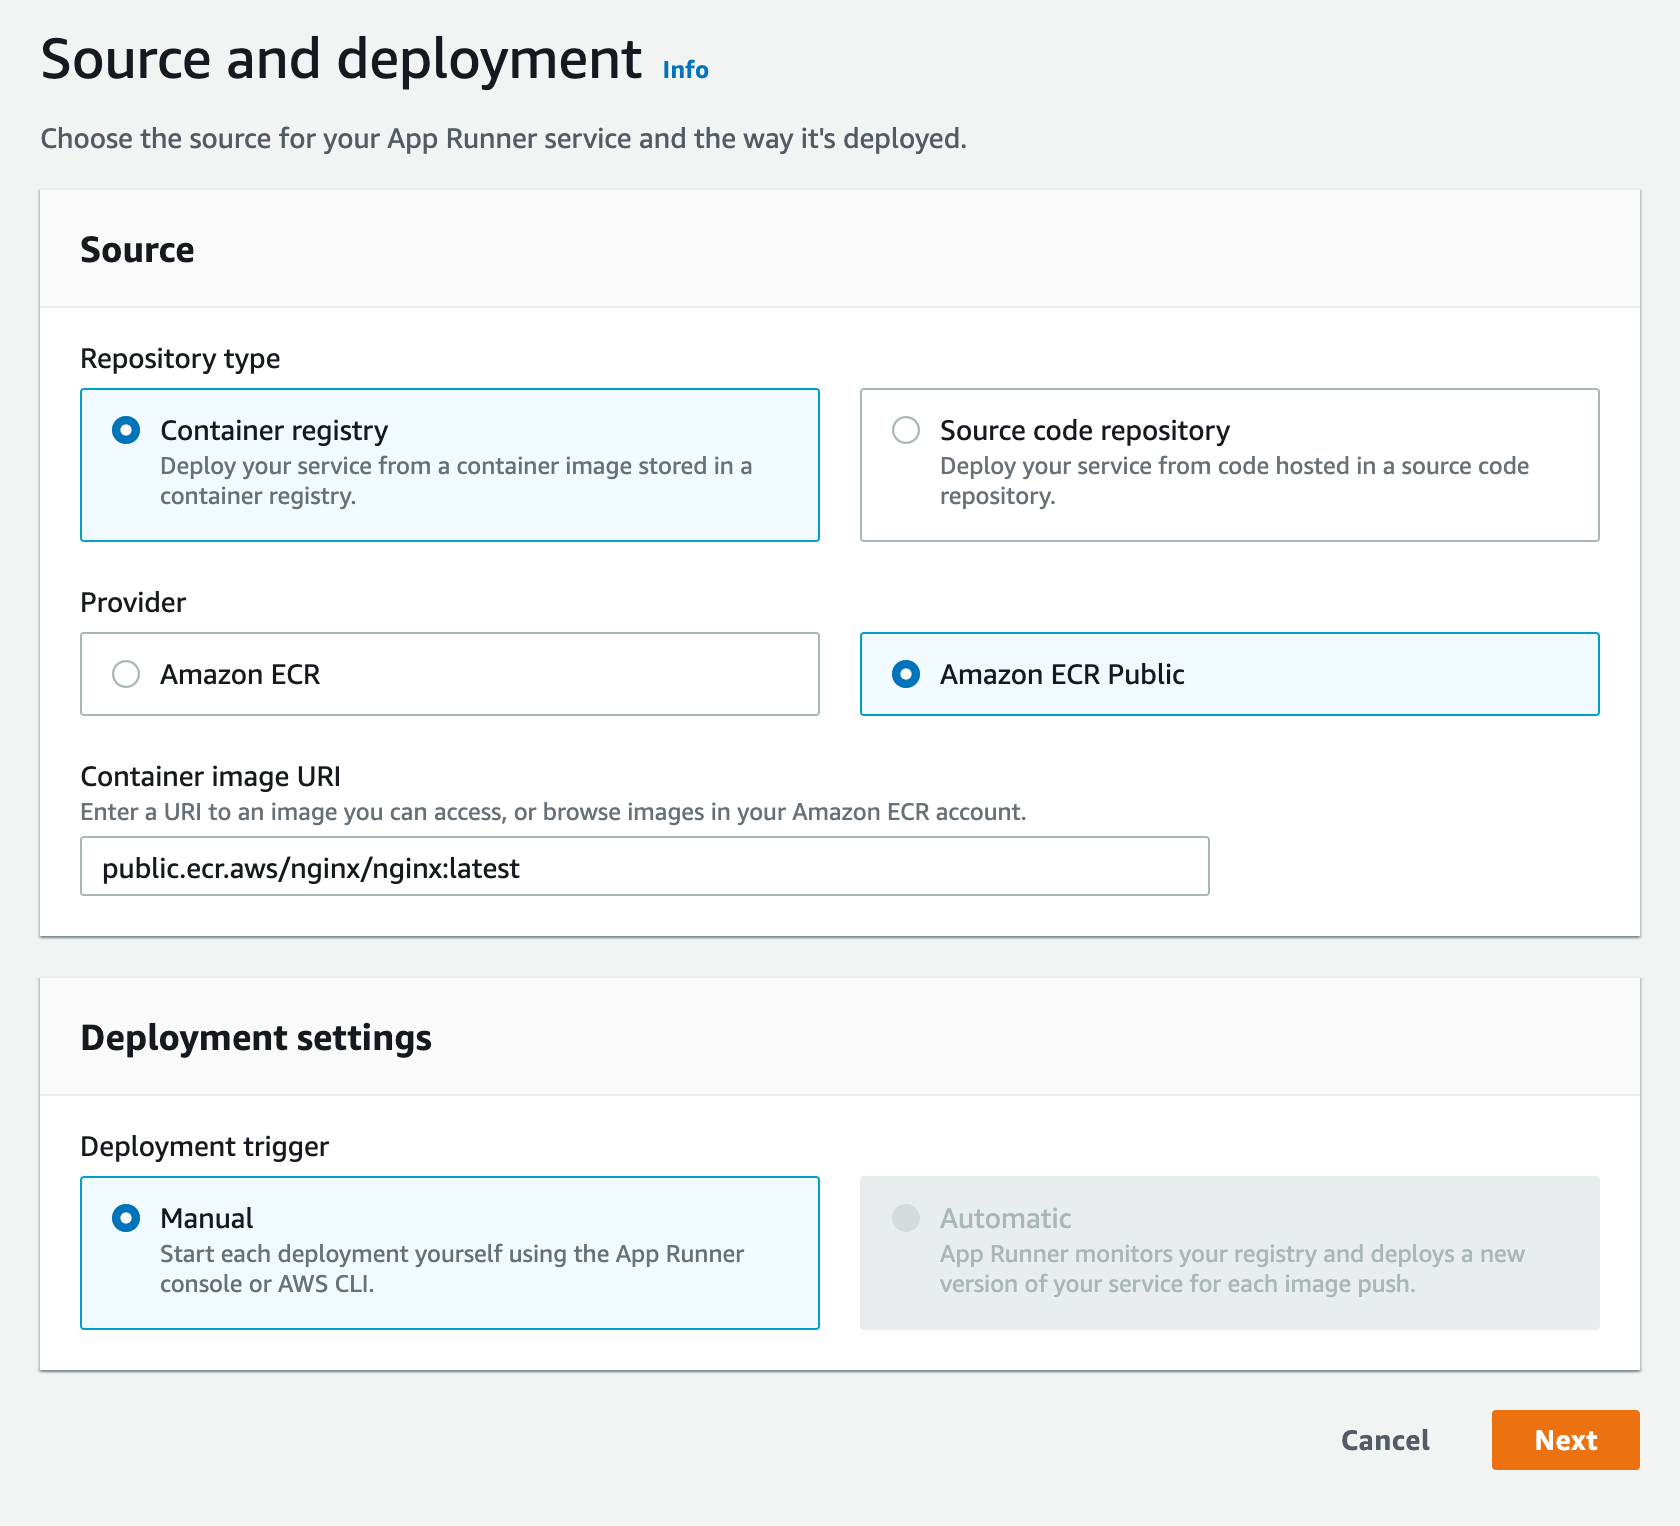This screenshot has height=1526, width=1680.
Task: Open the Info link beside the heading
Action: [x=685, y=68]
